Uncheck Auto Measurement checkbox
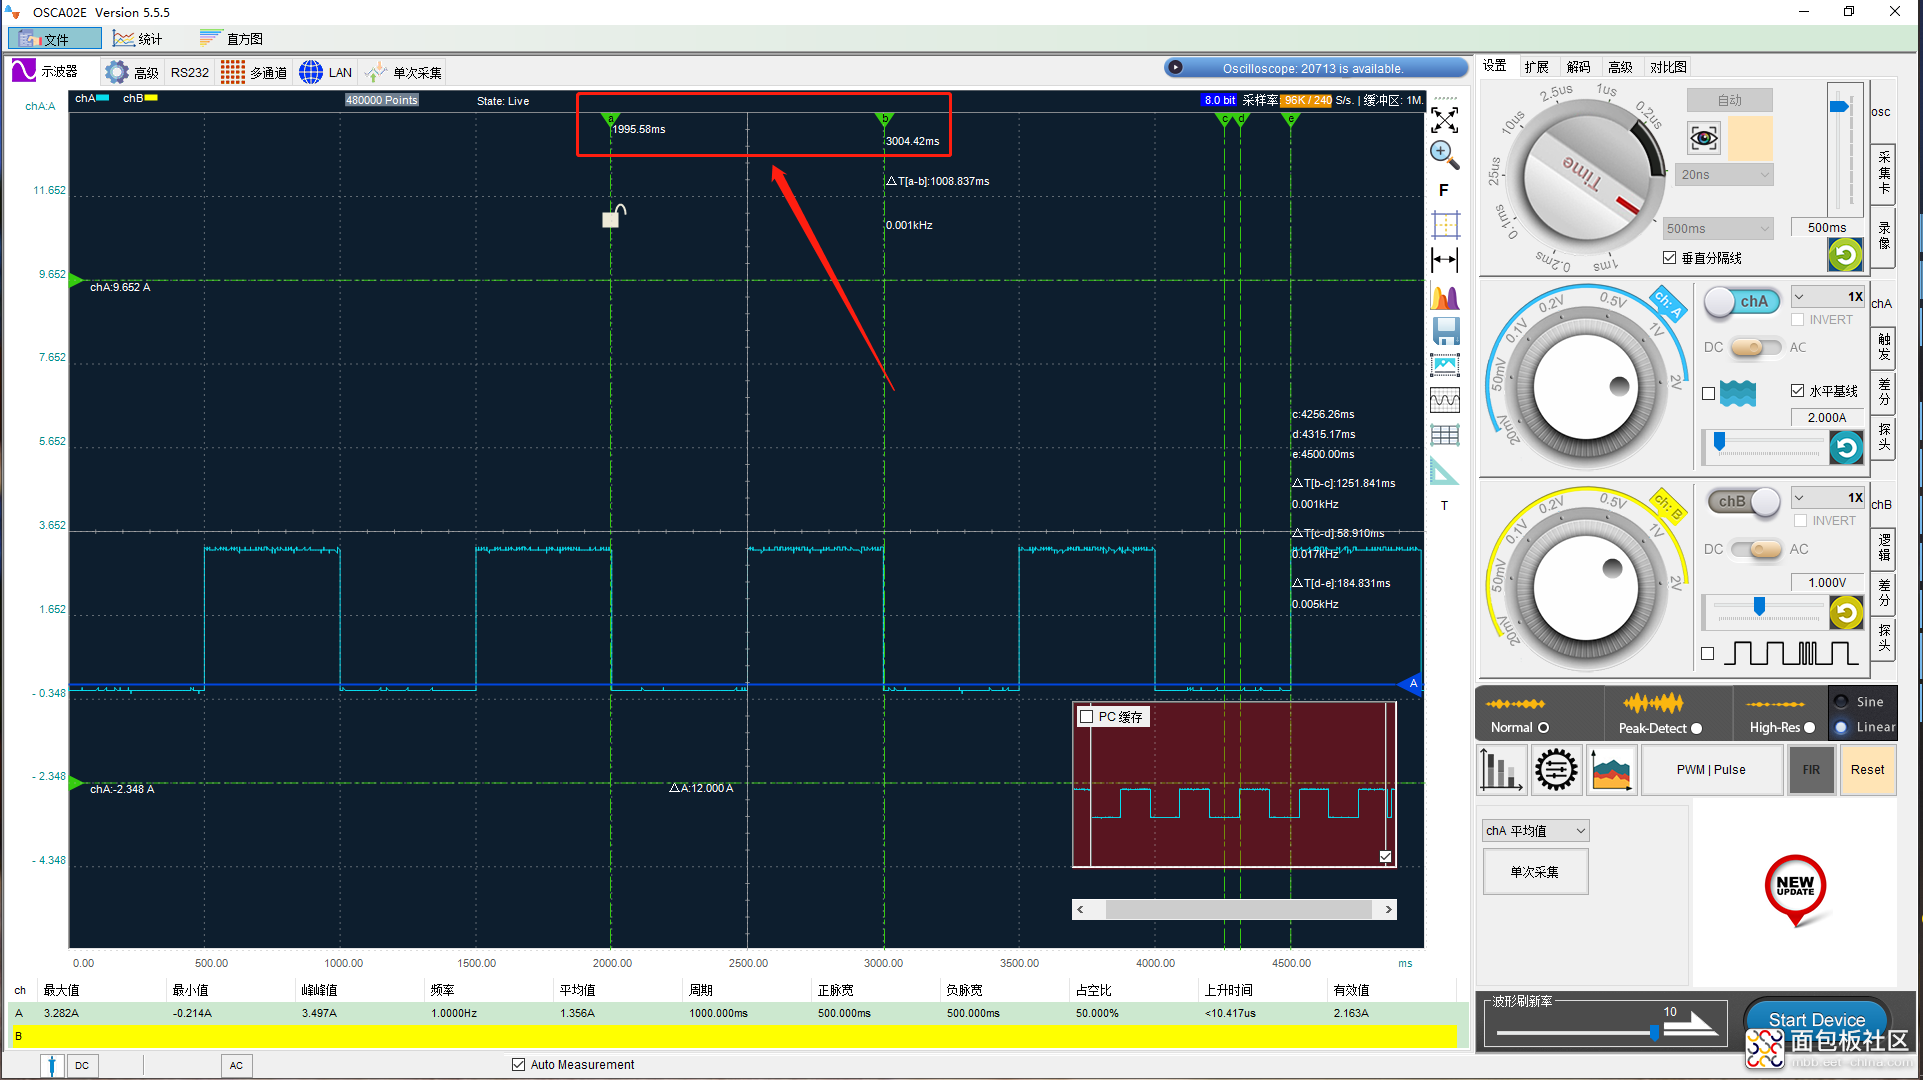The image size is (1923, 1080). (518, 1065)
